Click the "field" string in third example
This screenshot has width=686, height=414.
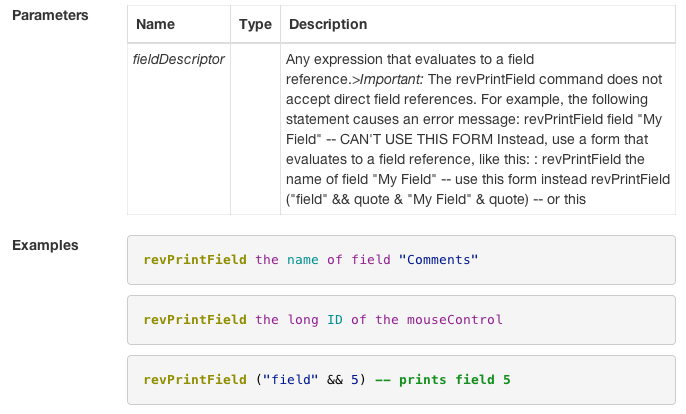tap(290, 380)
